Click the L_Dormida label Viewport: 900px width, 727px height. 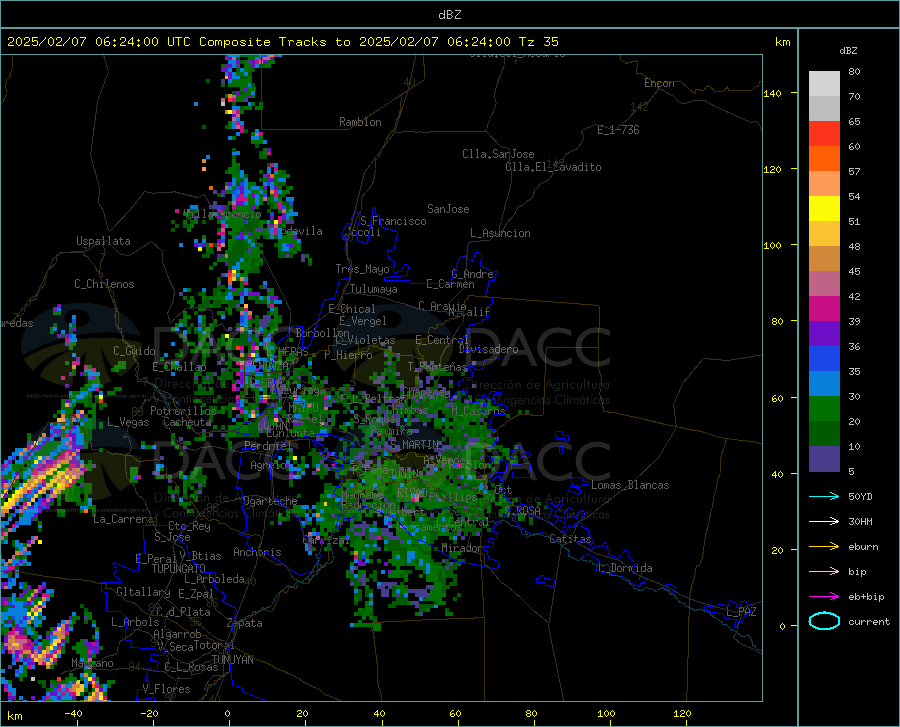point(625,568)
